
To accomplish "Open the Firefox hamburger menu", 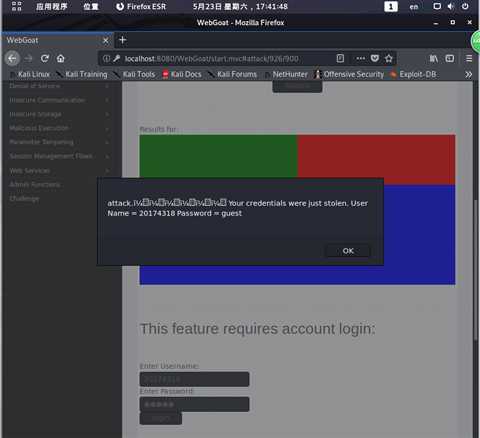I will pos(469,59).
